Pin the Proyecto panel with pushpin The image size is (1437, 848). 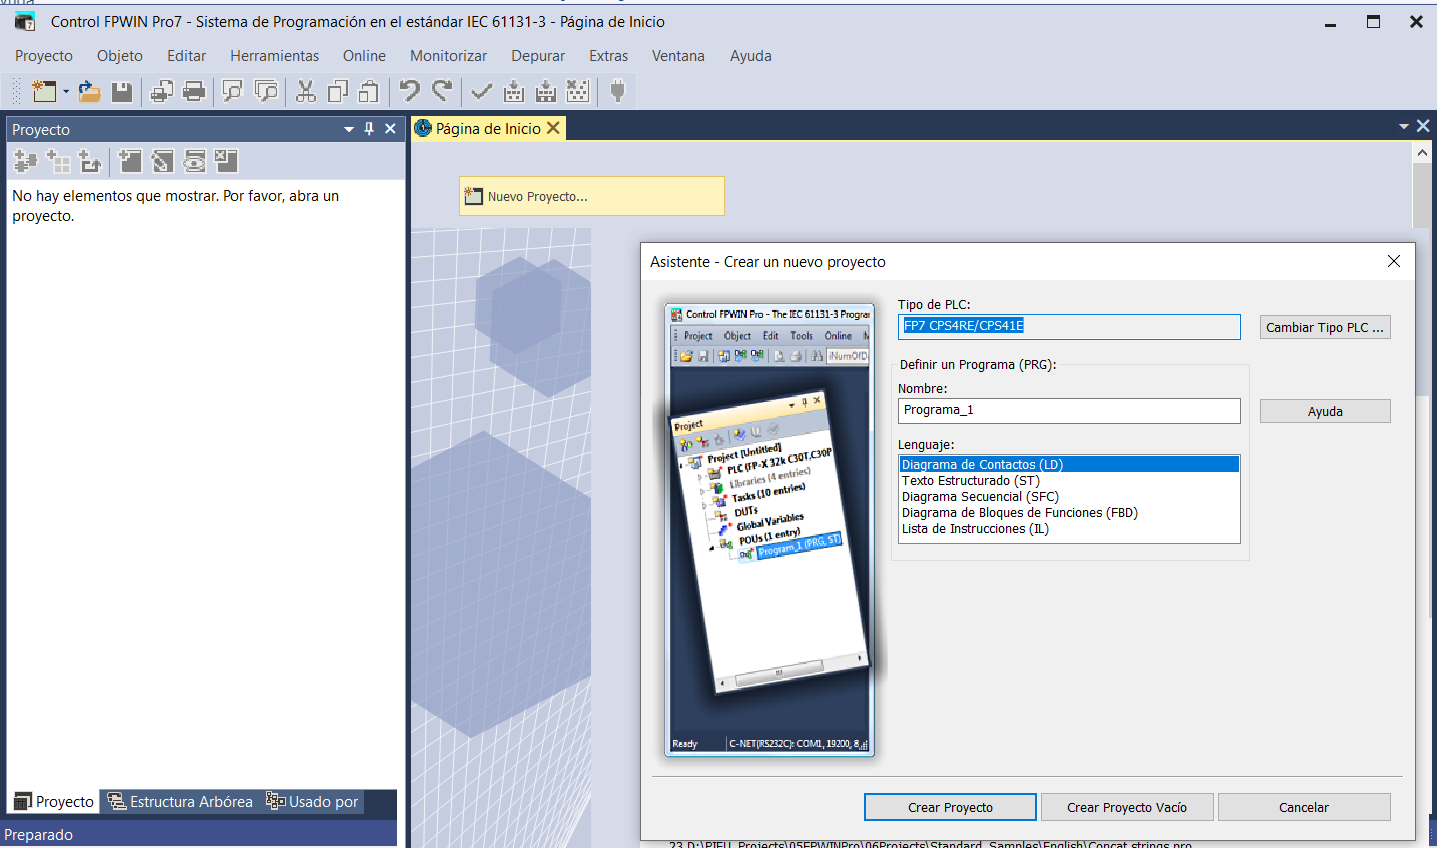tap(369, 129)
